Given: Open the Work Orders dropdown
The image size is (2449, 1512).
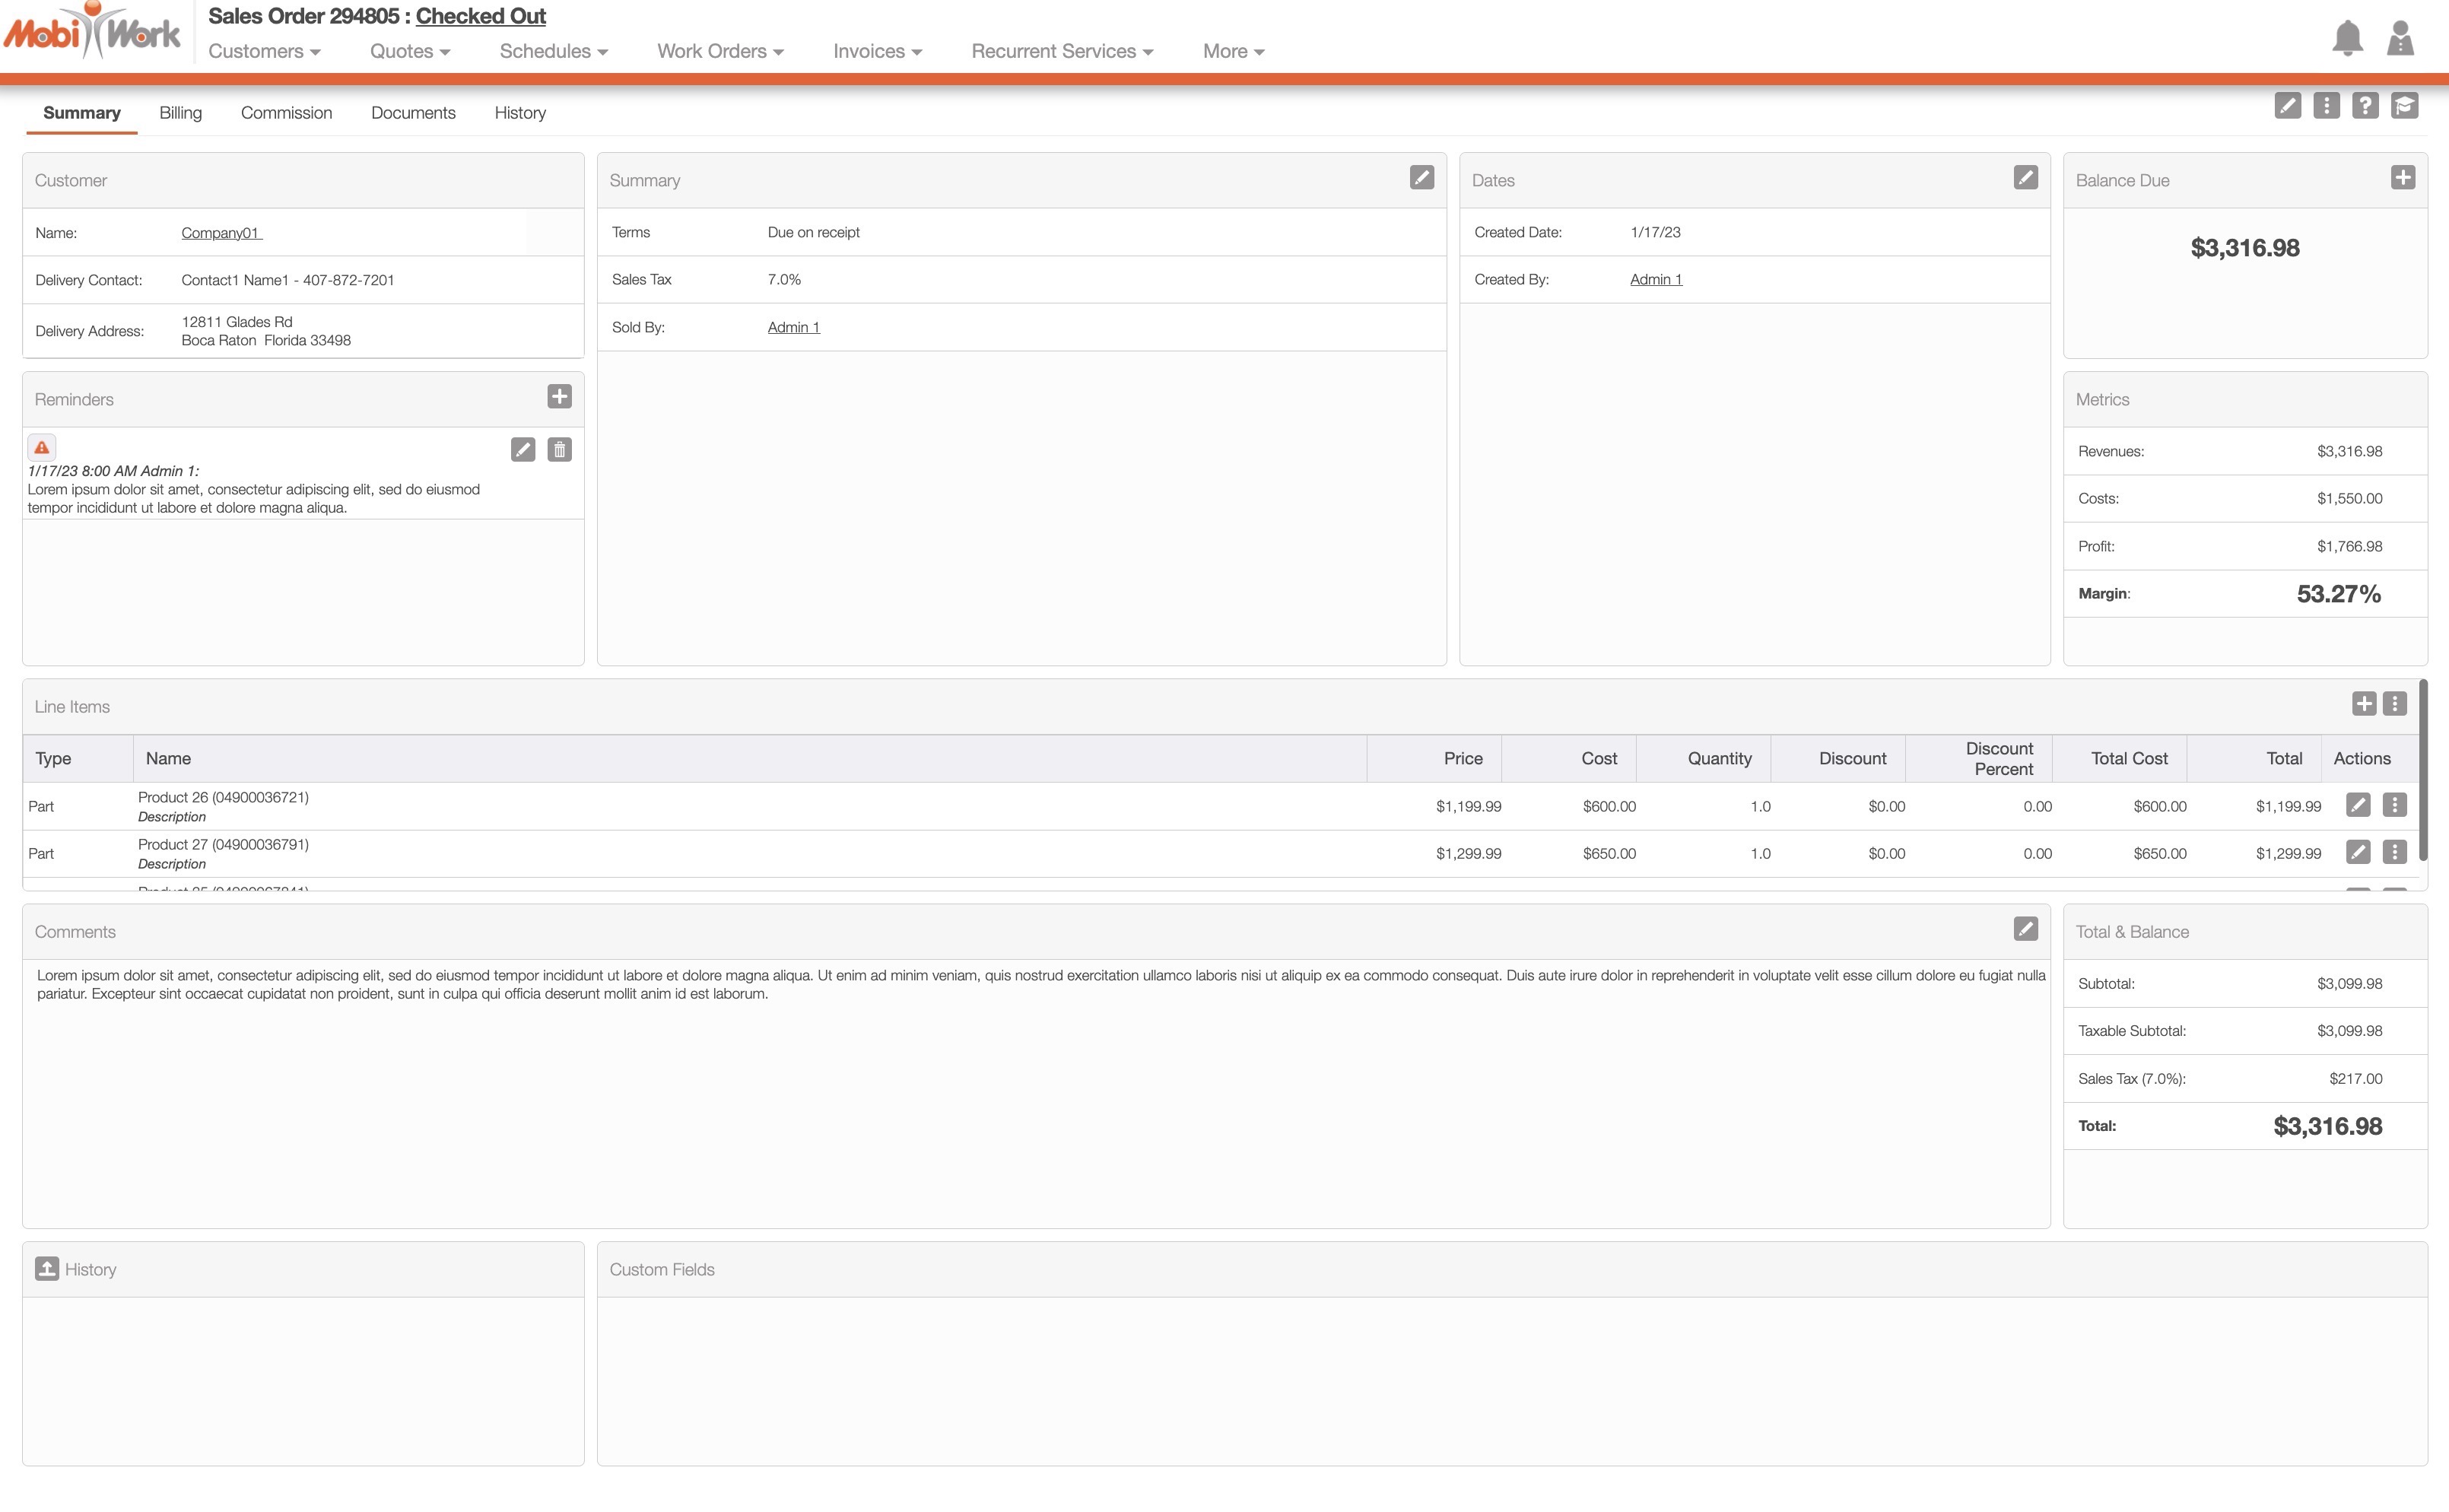Looking at the screenshot, I should 720,51.
